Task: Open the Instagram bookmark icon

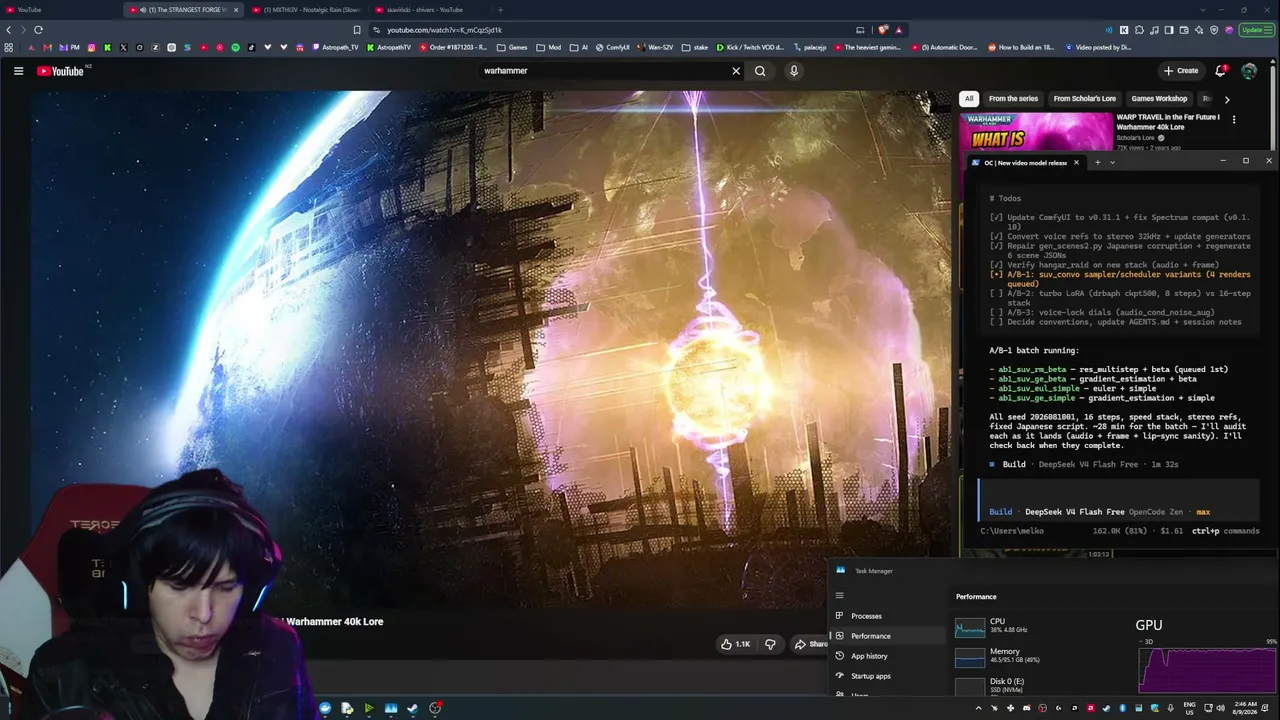Action: pyautogui.click(x=92, y=47)
